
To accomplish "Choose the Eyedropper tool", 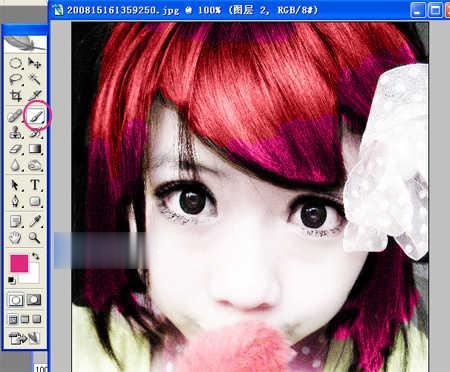I will [x=35, y=221].
